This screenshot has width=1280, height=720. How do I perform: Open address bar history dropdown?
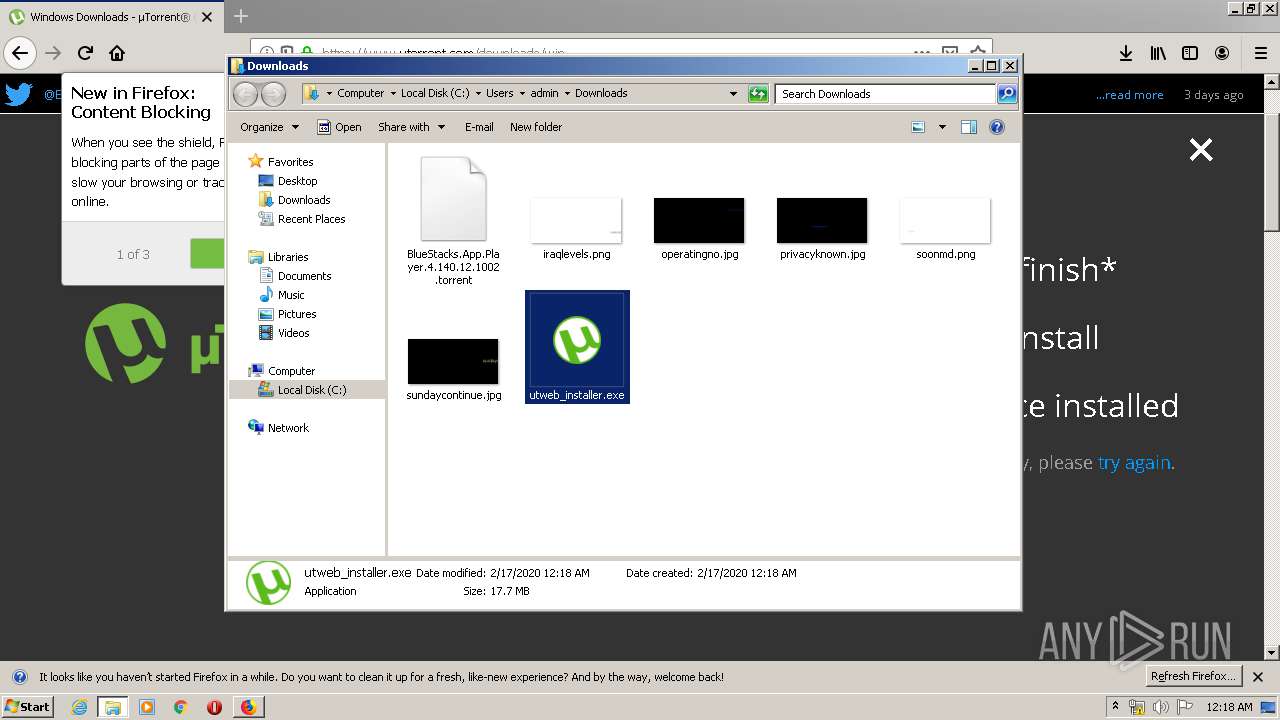pos(733,94)
